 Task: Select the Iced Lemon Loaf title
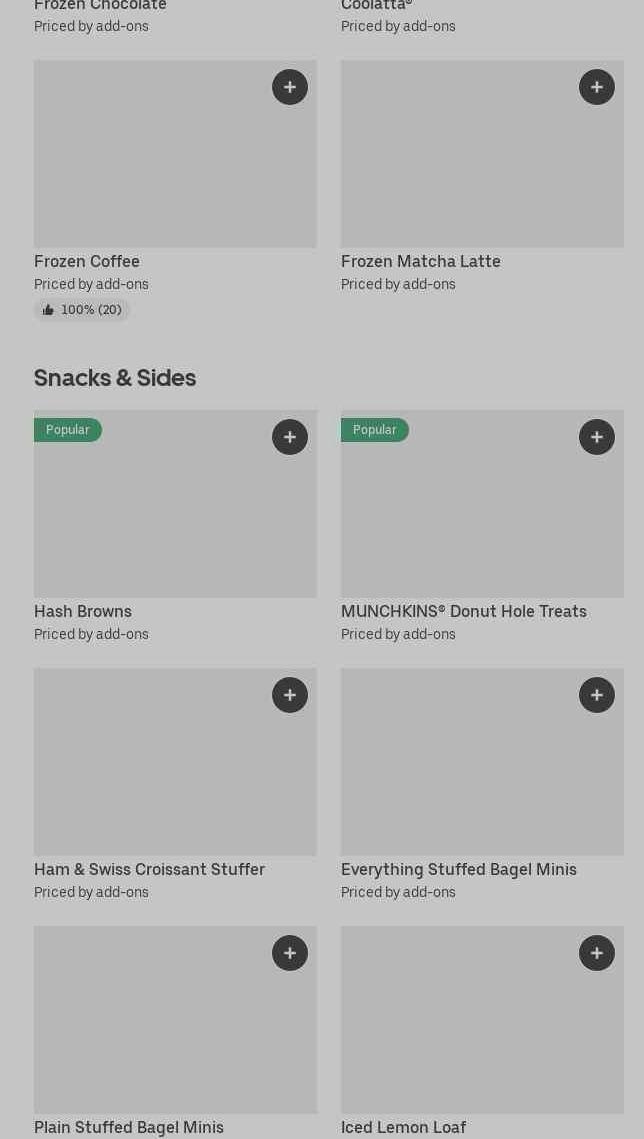403,1127
